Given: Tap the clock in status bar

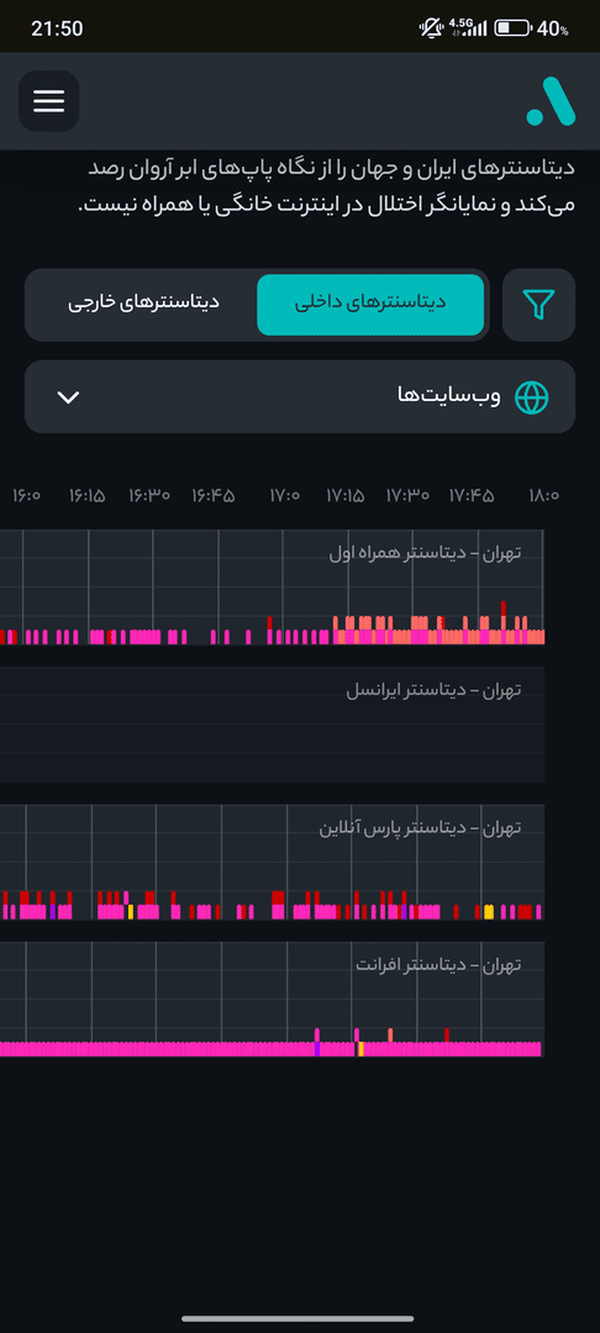Looking at the screenshot, I should click(57, 28).
